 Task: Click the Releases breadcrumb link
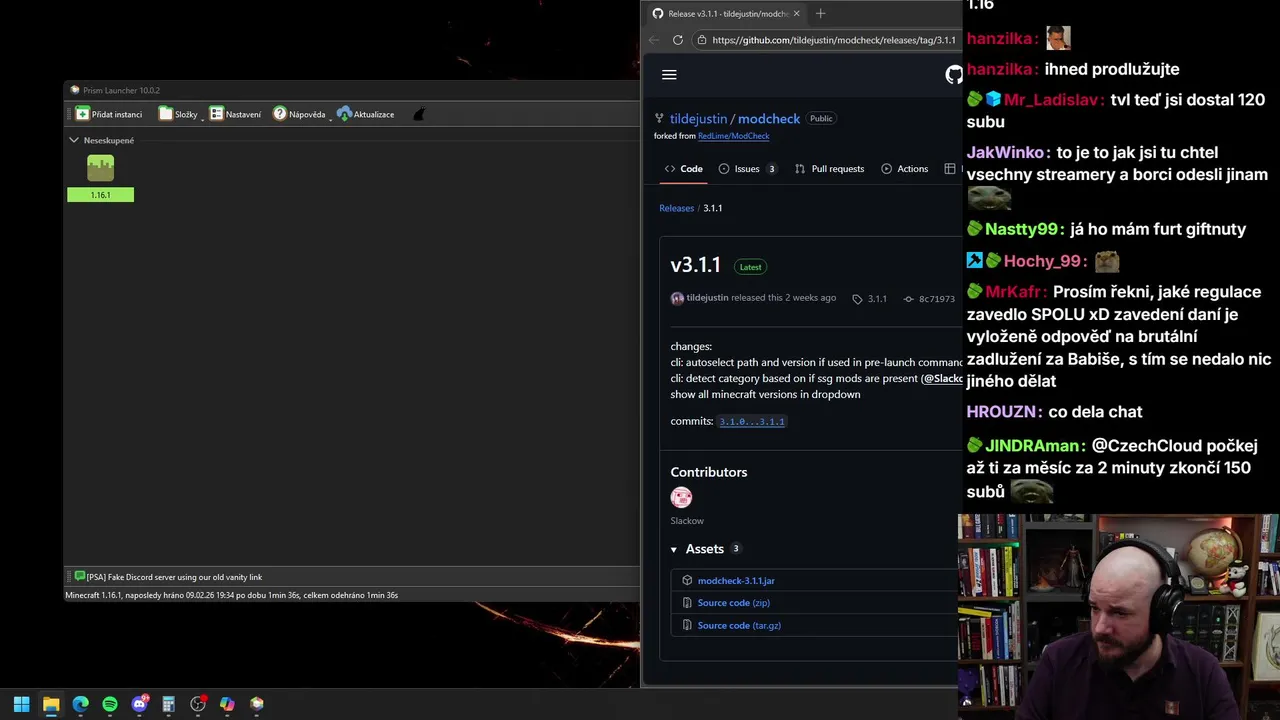click(x=676, y=208)
